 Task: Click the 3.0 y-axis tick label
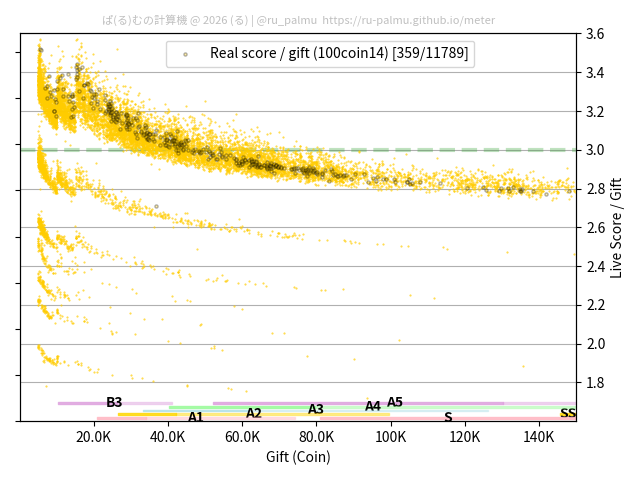coord(594,150)
